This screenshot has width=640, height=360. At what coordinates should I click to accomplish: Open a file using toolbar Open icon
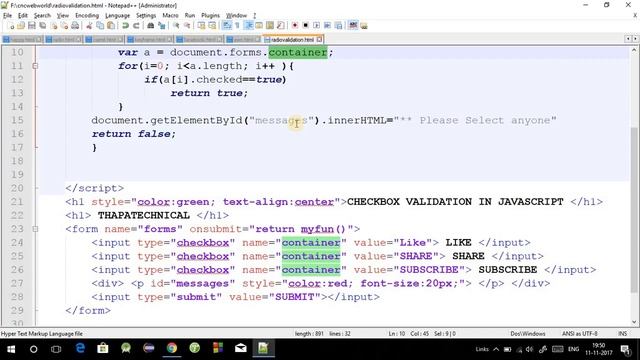[x=21, y=26]
